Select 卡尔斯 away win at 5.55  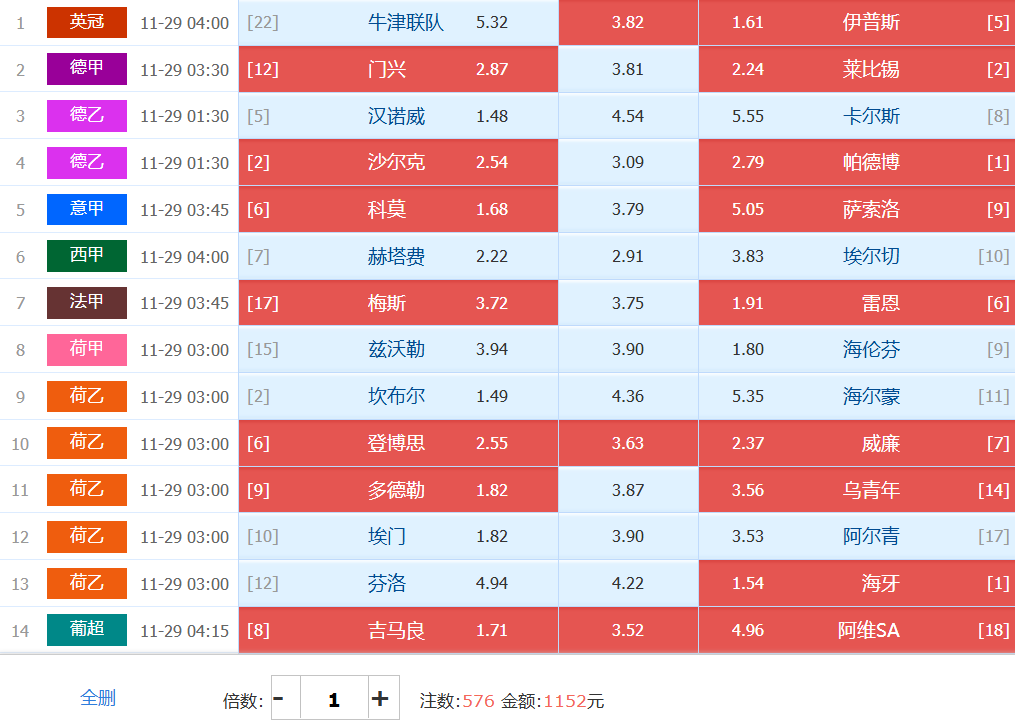coord(856,116)
